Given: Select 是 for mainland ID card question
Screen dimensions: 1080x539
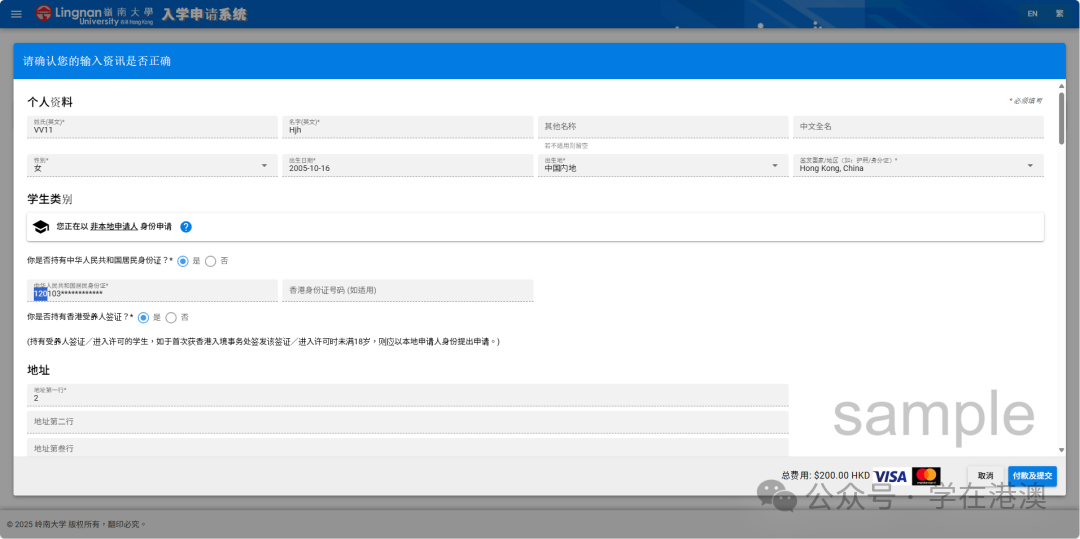Looking at the screenshot, I should pos(183,261).
